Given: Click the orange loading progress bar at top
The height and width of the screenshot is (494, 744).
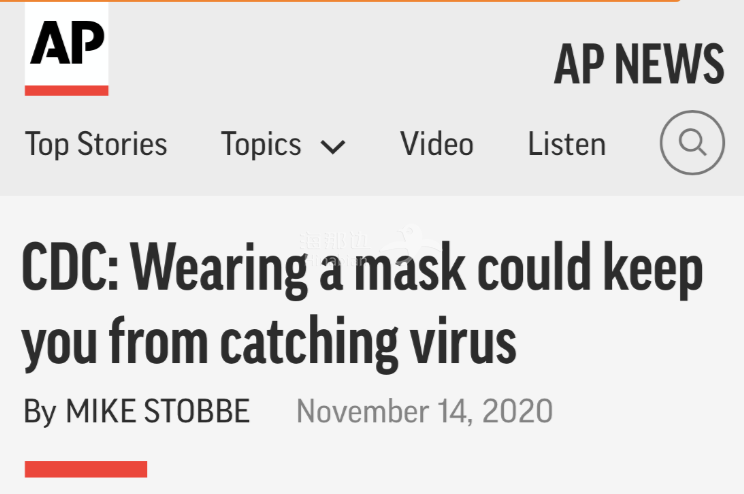Looking at the screenshot, I should (340, 1).
